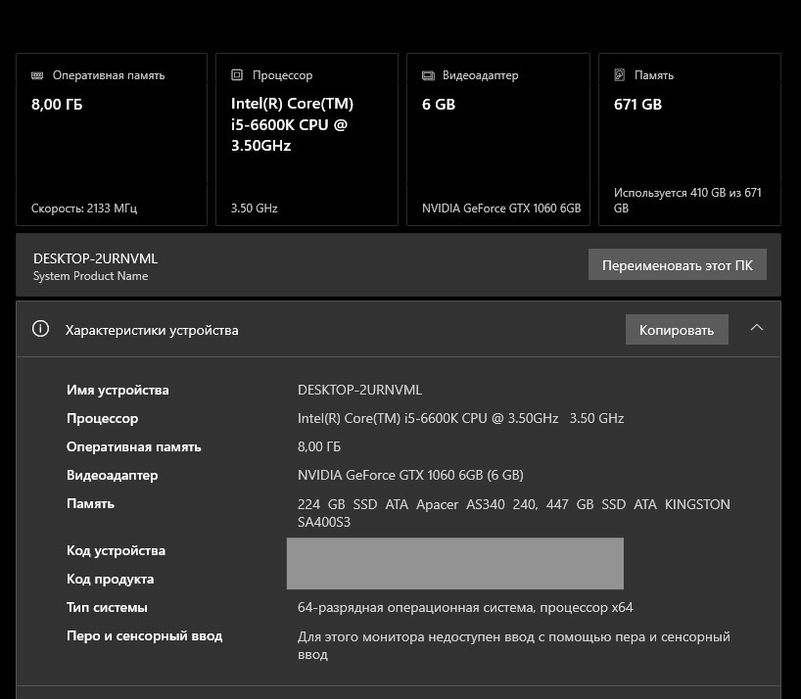Click Оперативная память row label in specifications
This screenshot has height=699, width=801.
click(134, 447)
